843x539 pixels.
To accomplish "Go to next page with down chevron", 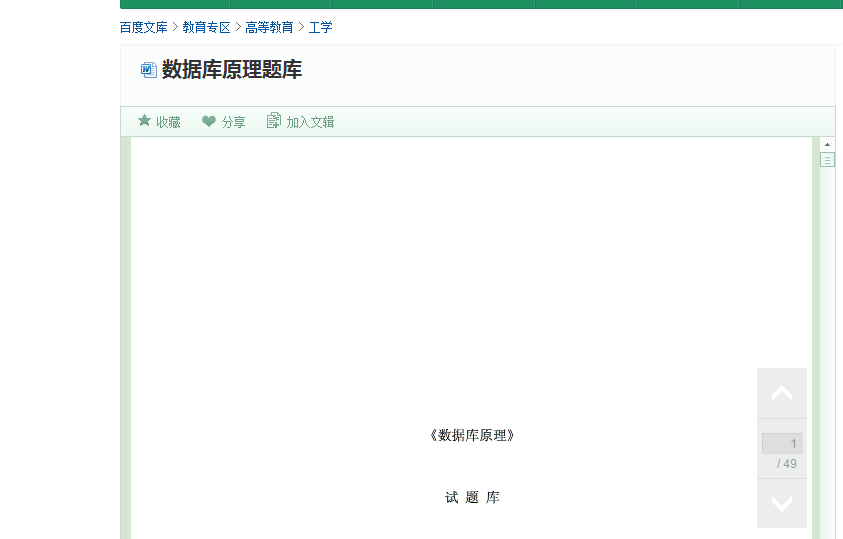I will point(782,504).
